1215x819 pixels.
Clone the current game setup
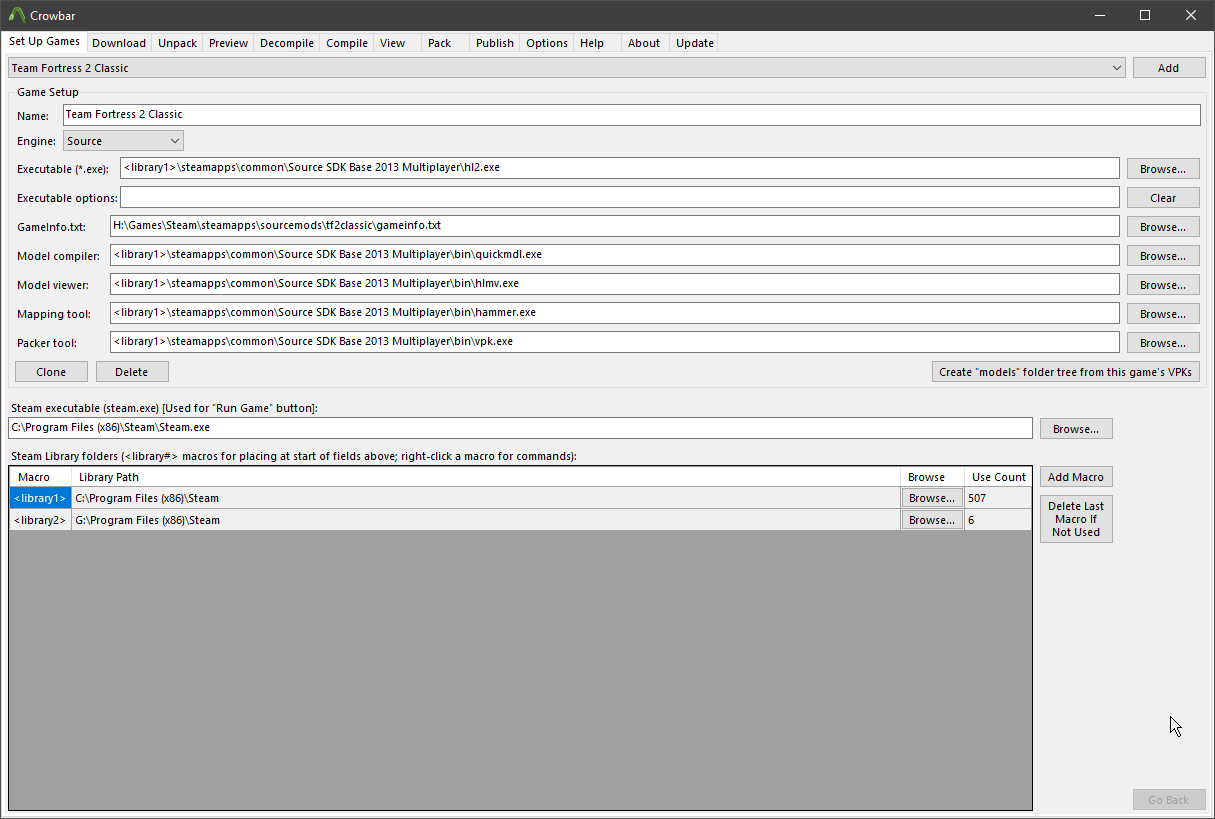51,372
